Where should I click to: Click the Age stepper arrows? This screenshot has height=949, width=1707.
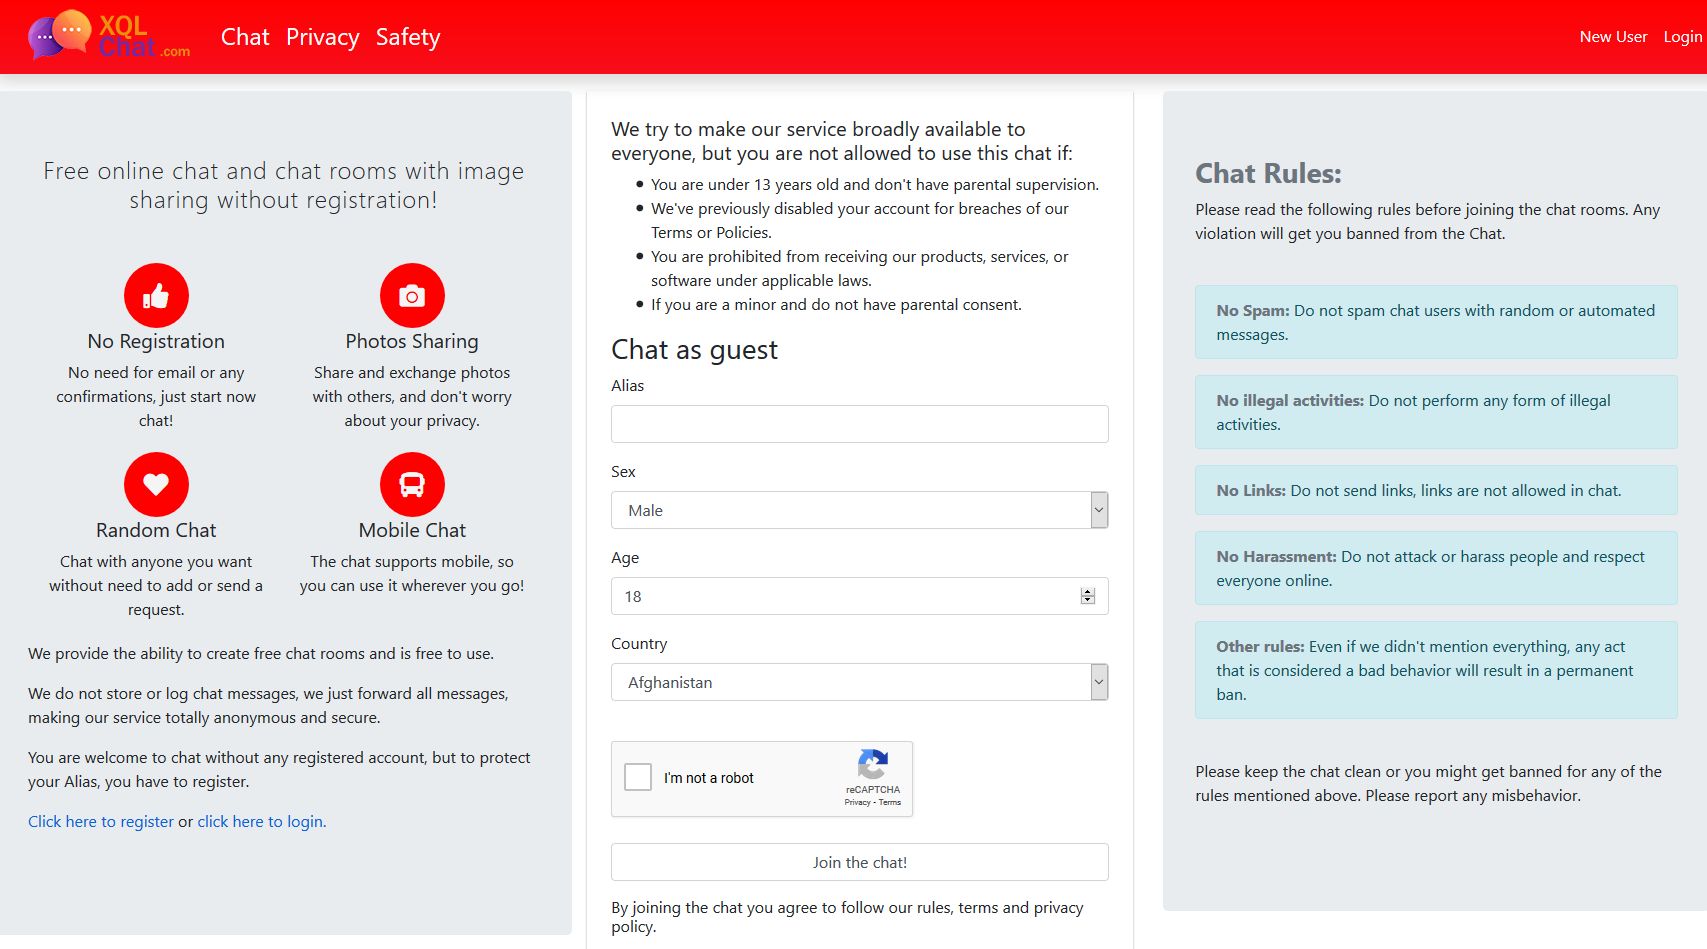pos(1088,596)
